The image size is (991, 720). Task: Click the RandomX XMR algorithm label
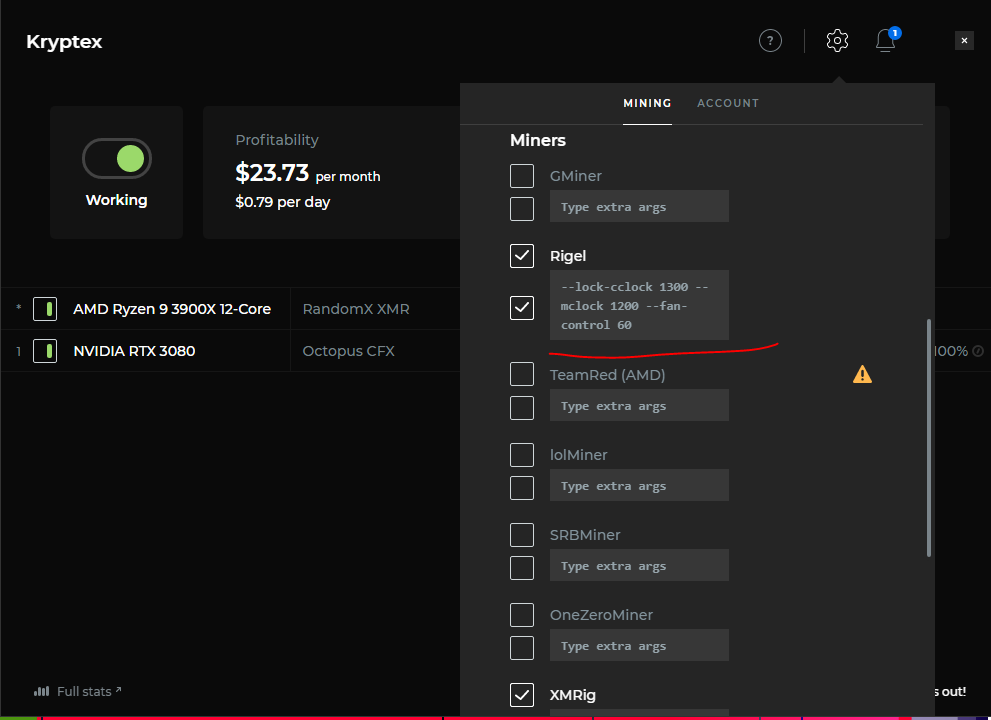356,309
